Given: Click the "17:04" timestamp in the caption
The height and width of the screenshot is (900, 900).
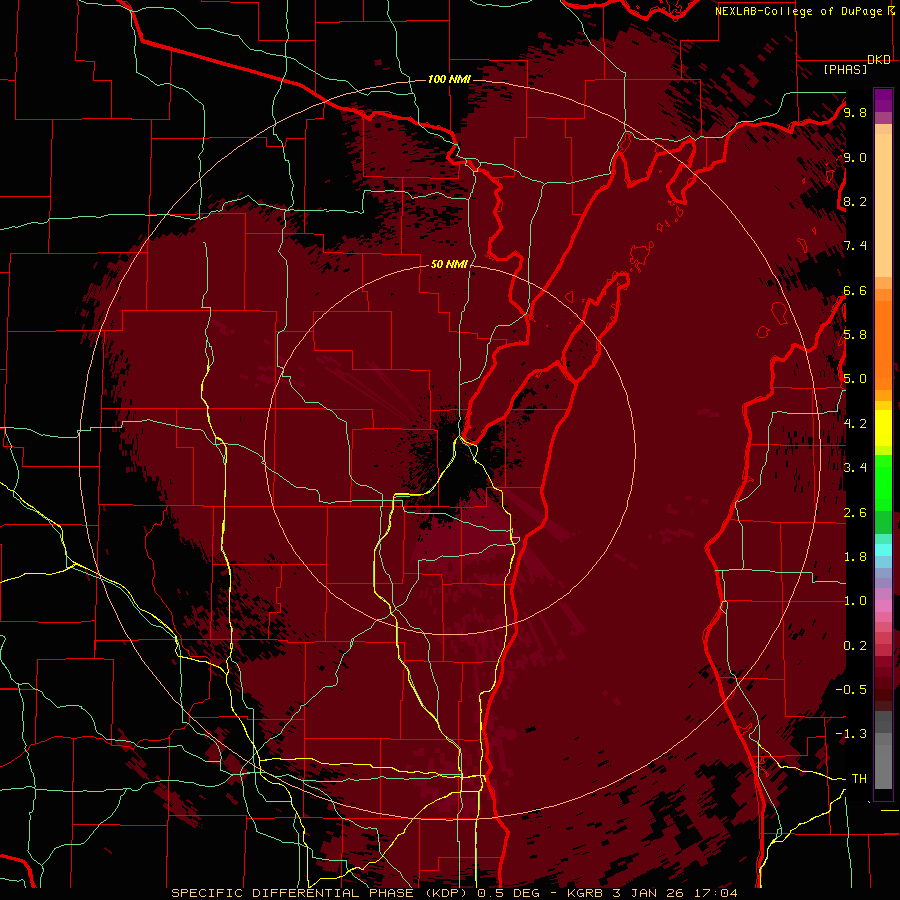Looking at the screenshot, I should [x=716, y=893].
